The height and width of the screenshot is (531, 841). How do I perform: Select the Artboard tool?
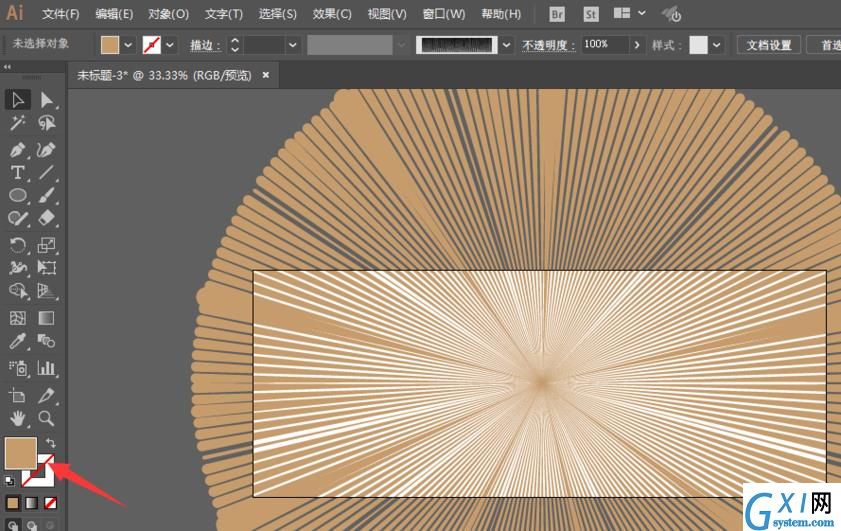pyautogui.click(x=18, y=396)
